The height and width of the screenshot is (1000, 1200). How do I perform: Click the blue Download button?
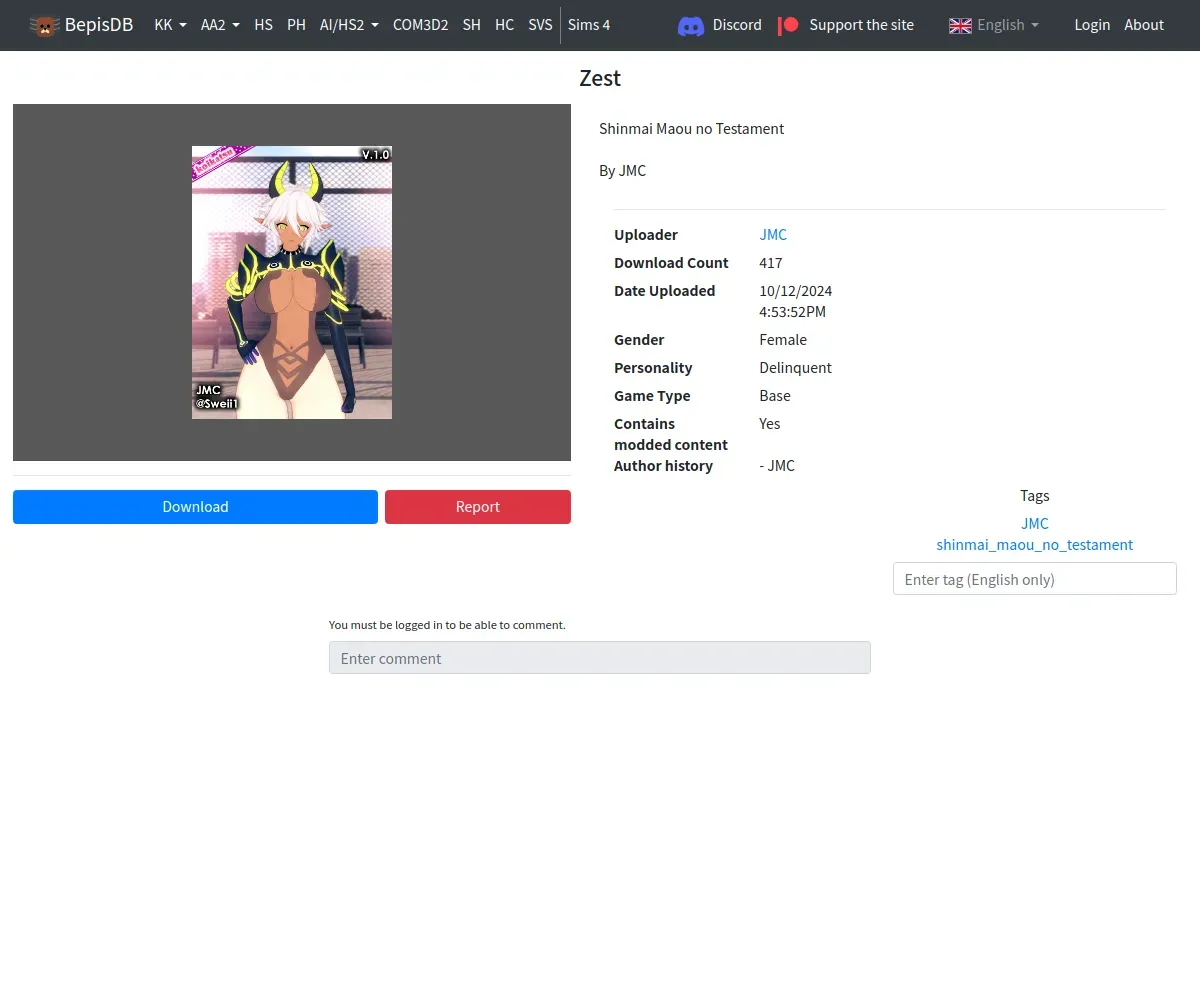(x=195, y=507)
